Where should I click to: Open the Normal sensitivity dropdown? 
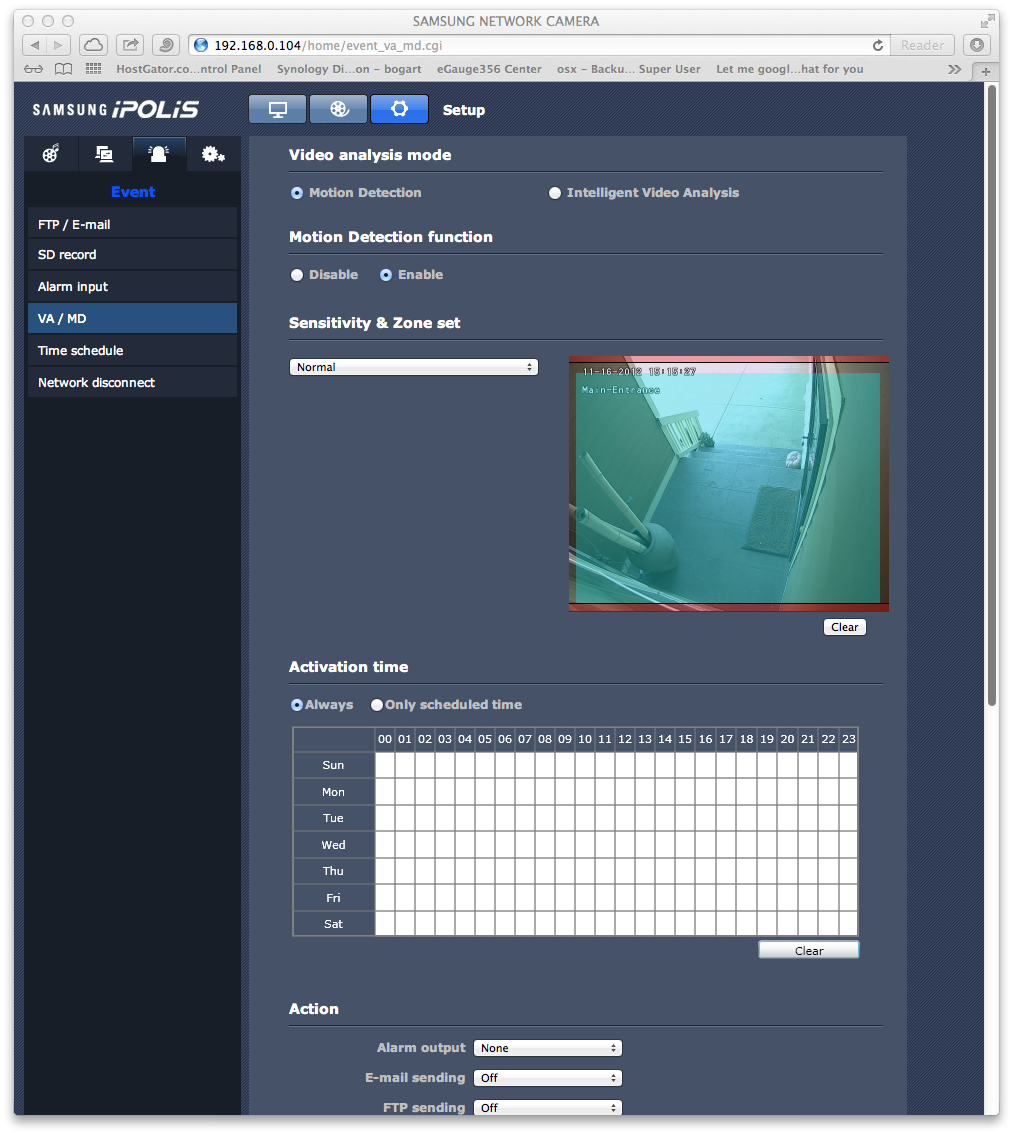pyautogui.click(x=413, y=367)
